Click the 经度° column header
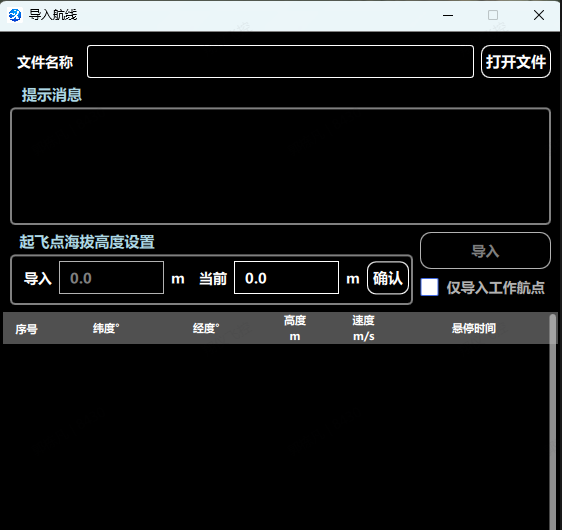562x530 pixels. click(x=206, y=328)
